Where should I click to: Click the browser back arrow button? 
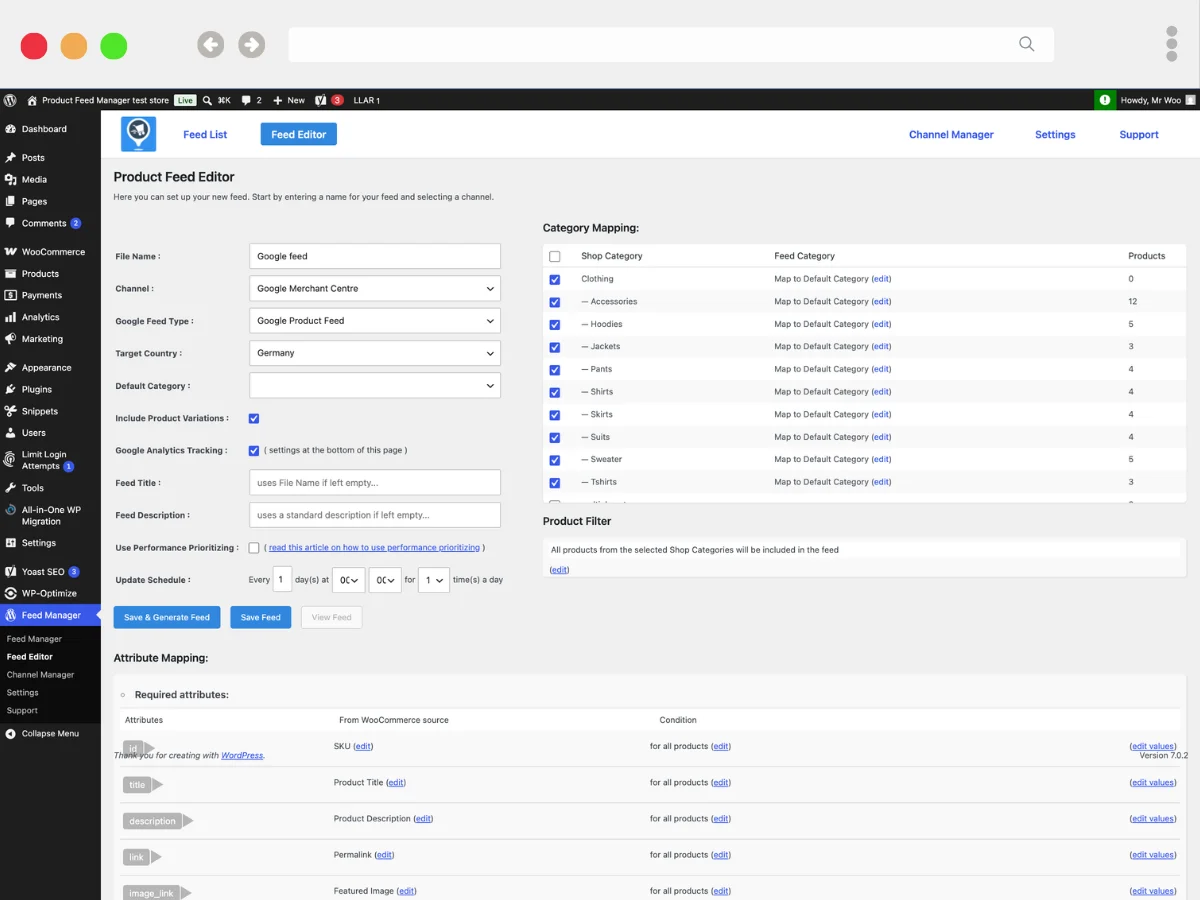(210, 44)
